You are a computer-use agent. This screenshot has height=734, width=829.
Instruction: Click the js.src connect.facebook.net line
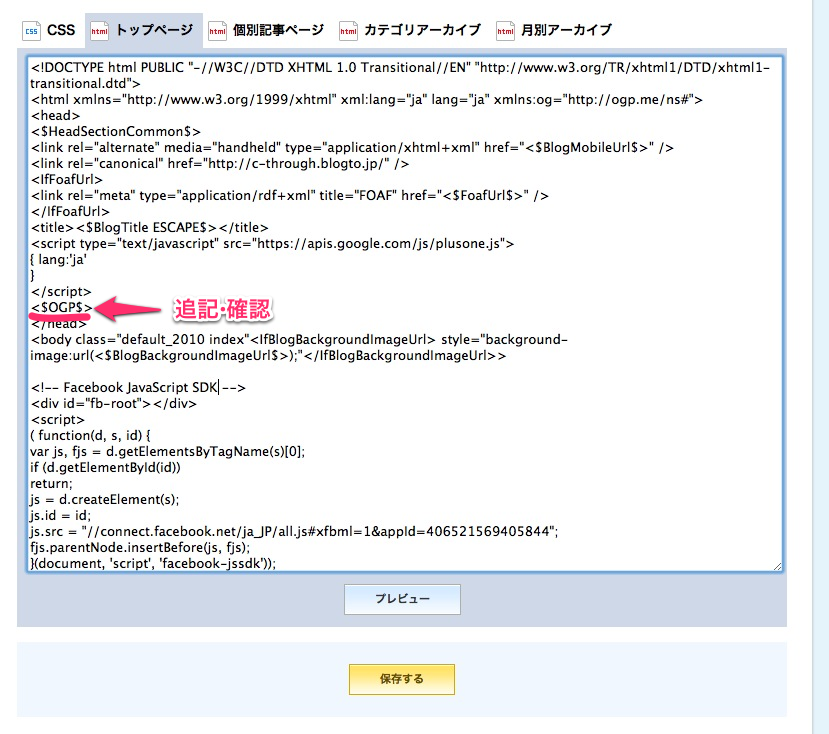coord(294,531)
